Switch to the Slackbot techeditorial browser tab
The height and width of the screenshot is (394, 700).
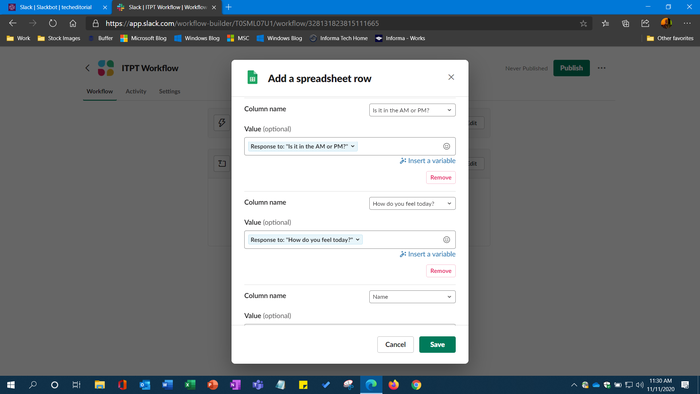coord(55,7)
